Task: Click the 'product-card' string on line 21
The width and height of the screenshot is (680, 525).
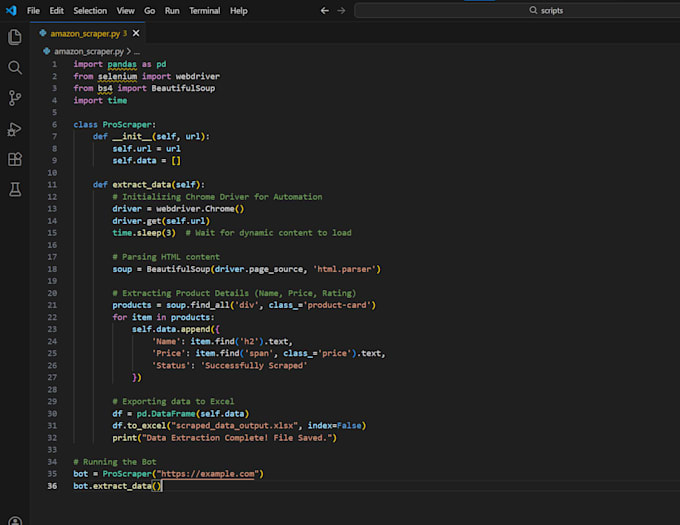Action: (337, 305)
